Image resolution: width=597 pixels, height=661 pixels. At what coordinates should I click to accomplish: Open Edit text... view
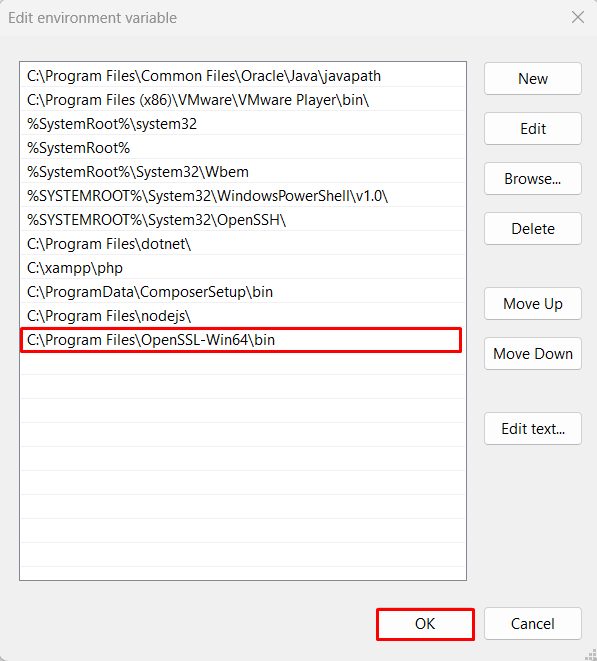(533, 429)
